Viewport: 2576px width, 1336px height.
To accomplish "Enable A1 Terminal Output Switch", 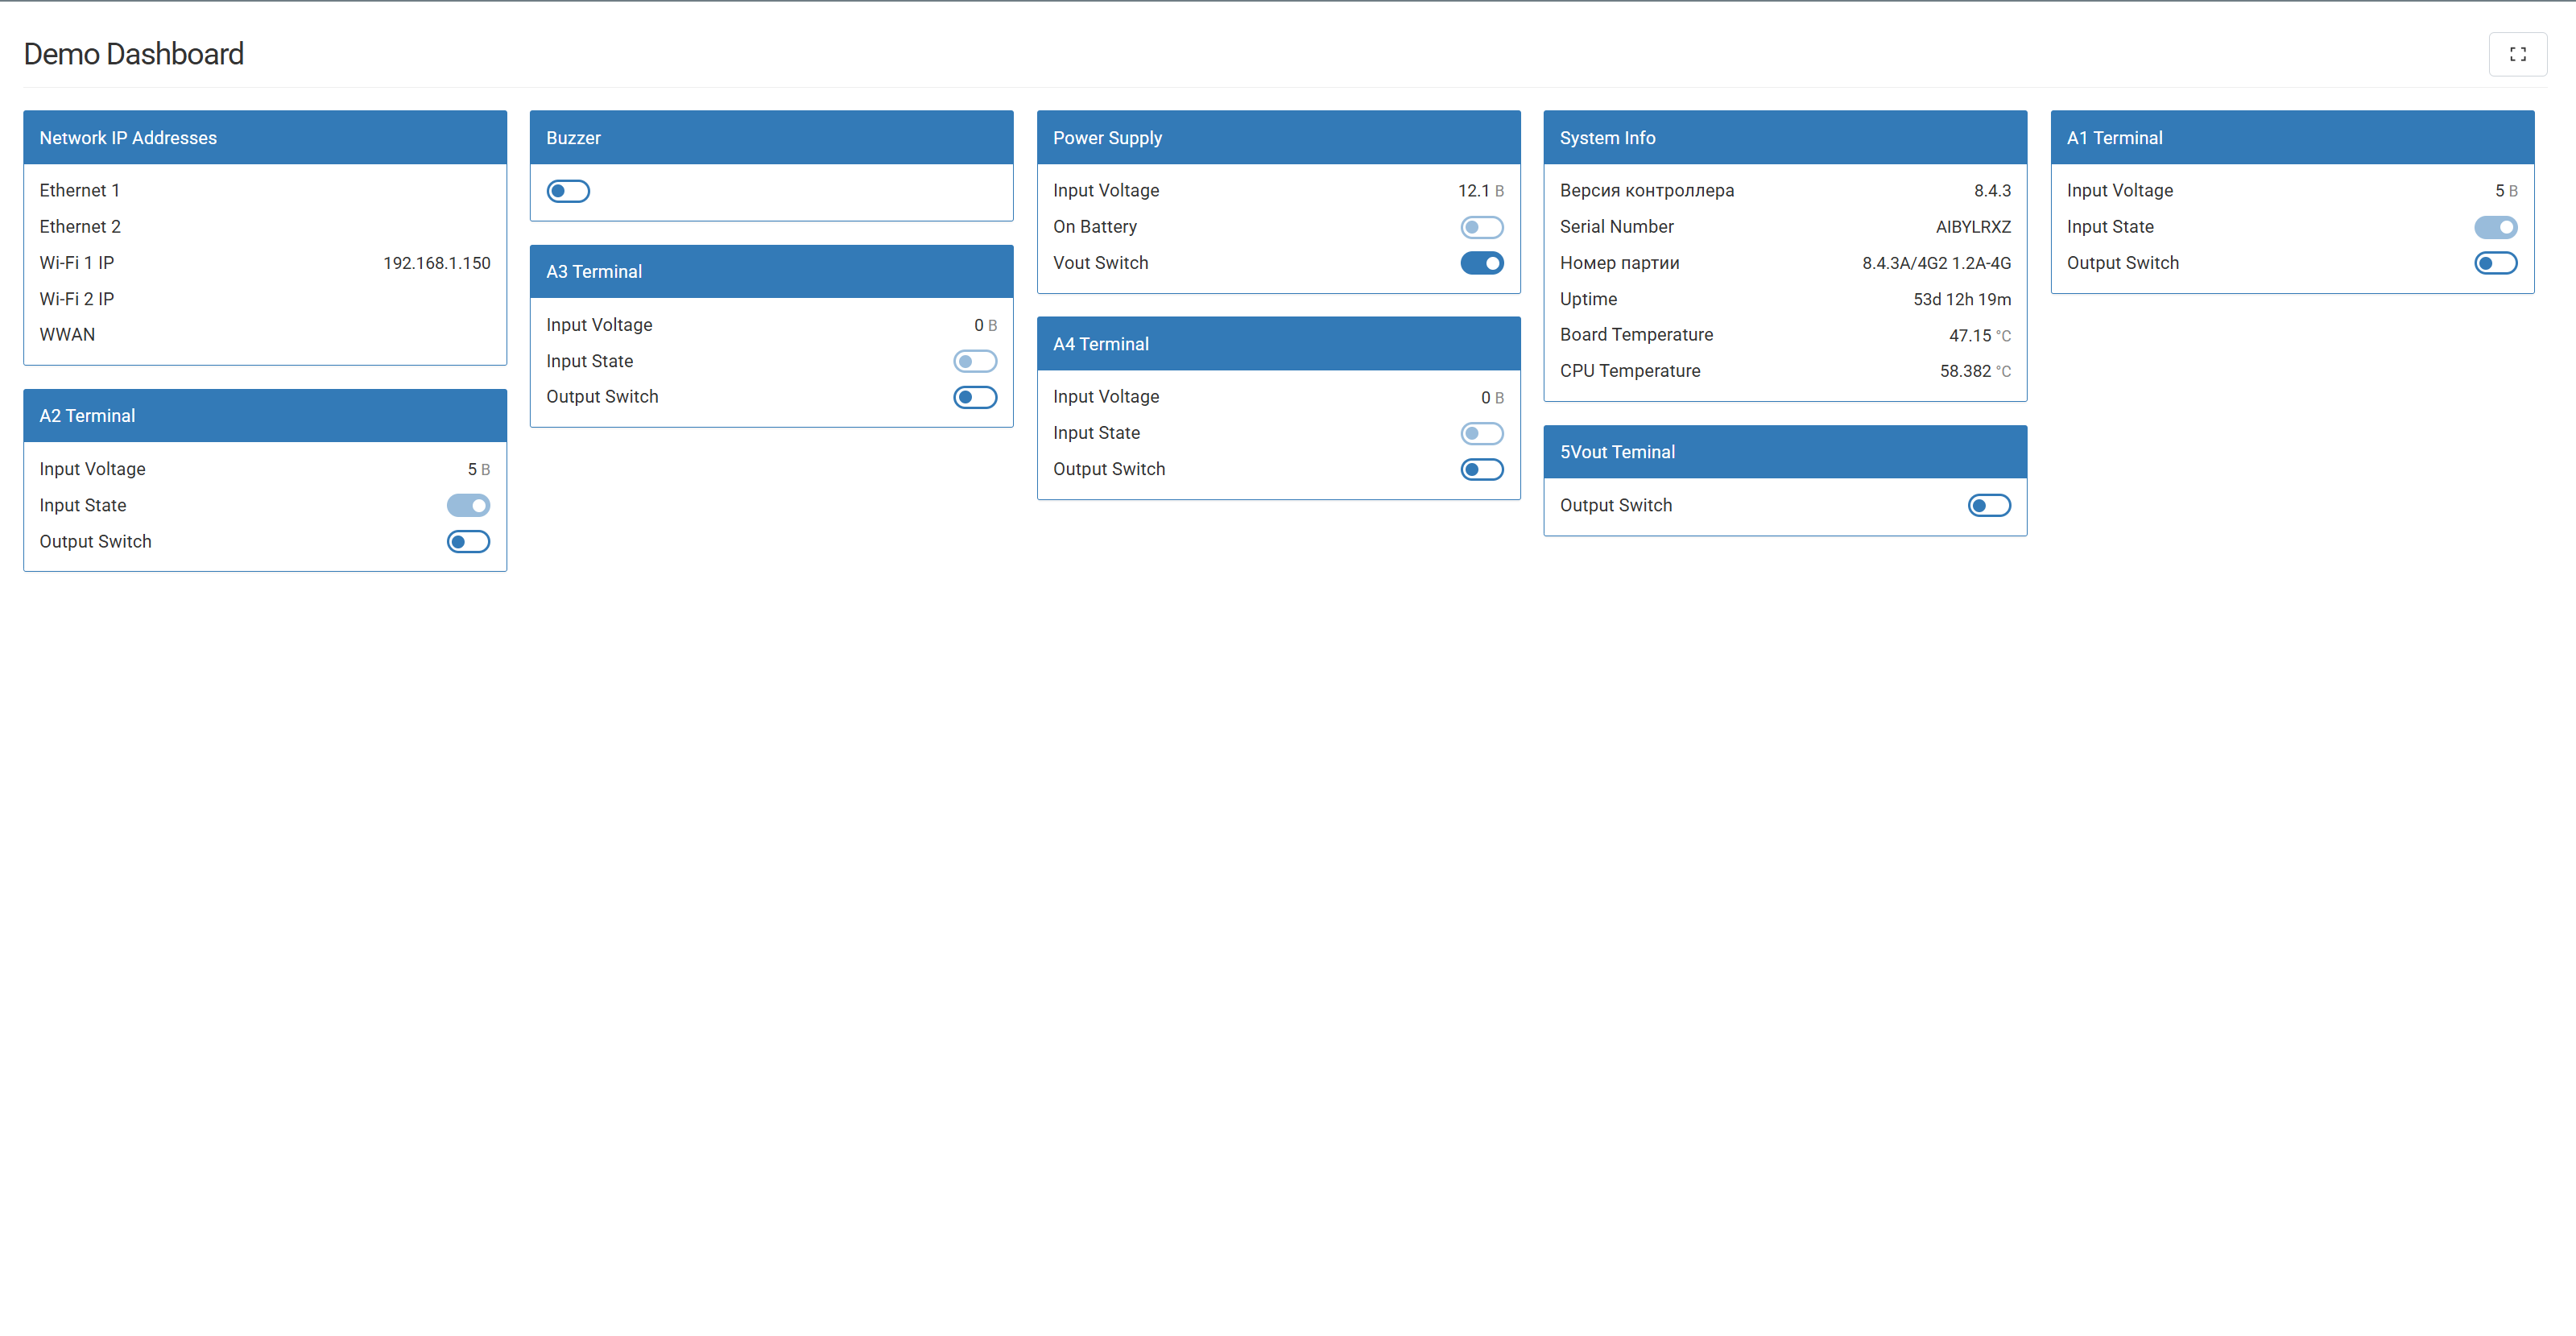I will (2495, 263).
